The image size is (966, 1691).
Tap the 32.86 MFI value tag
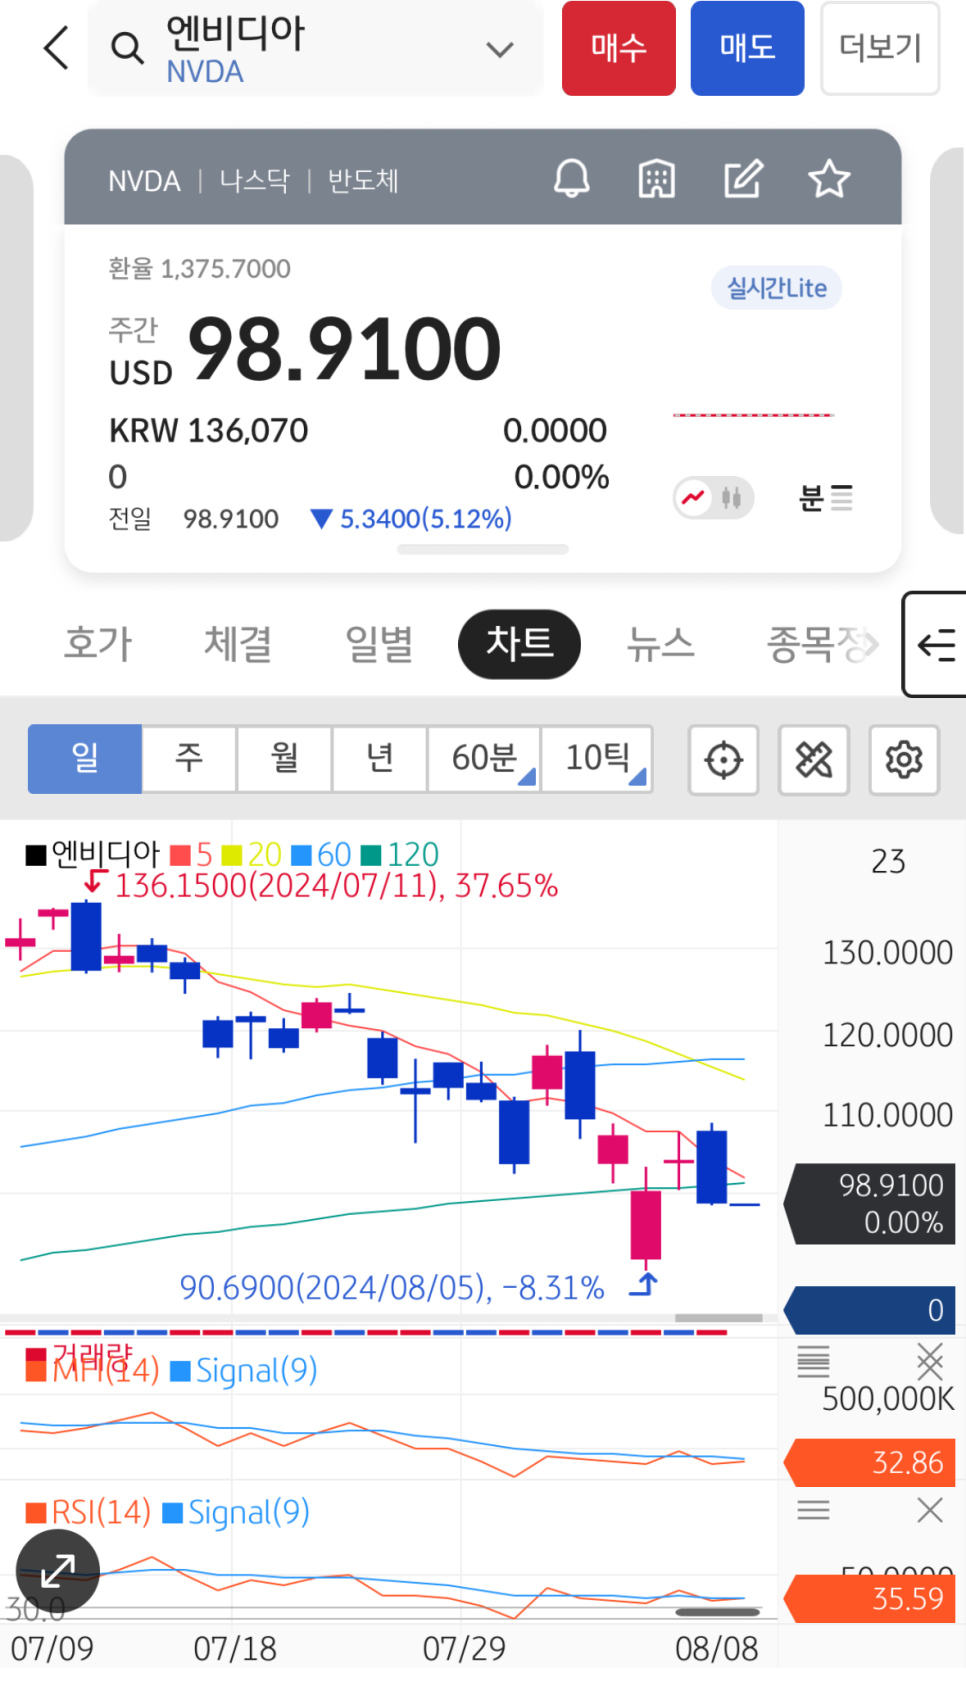(869, 1463)
